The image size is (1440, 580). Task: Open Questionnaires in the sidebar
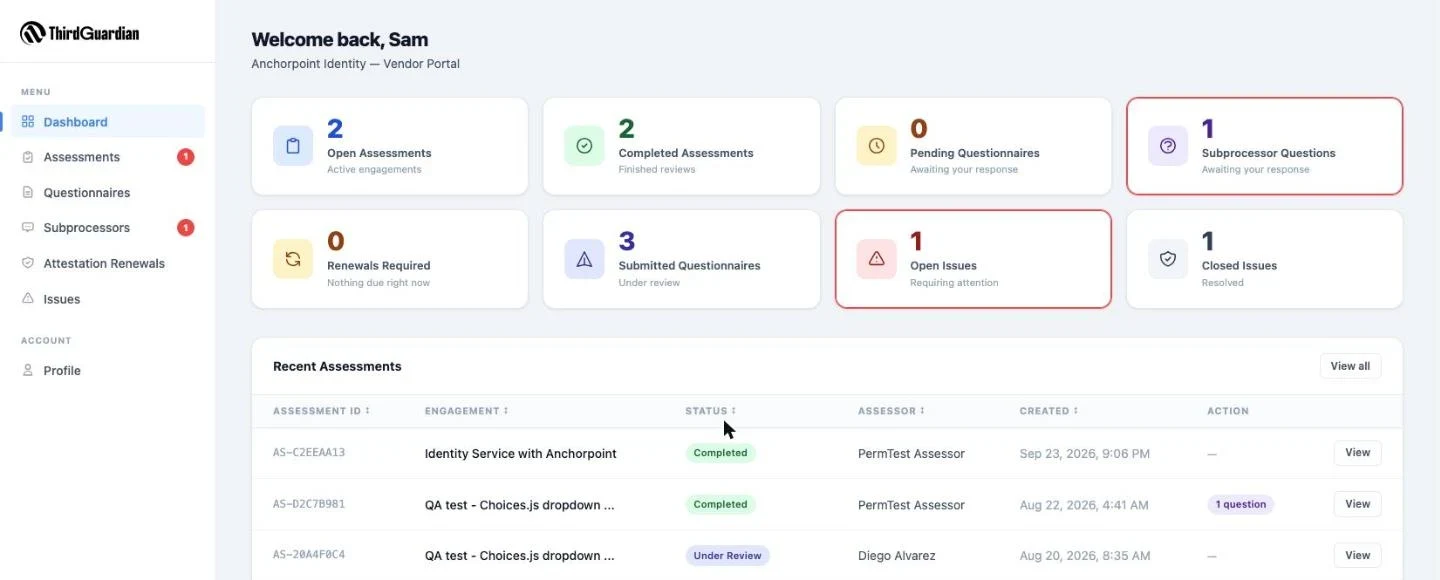coord(108,192)
